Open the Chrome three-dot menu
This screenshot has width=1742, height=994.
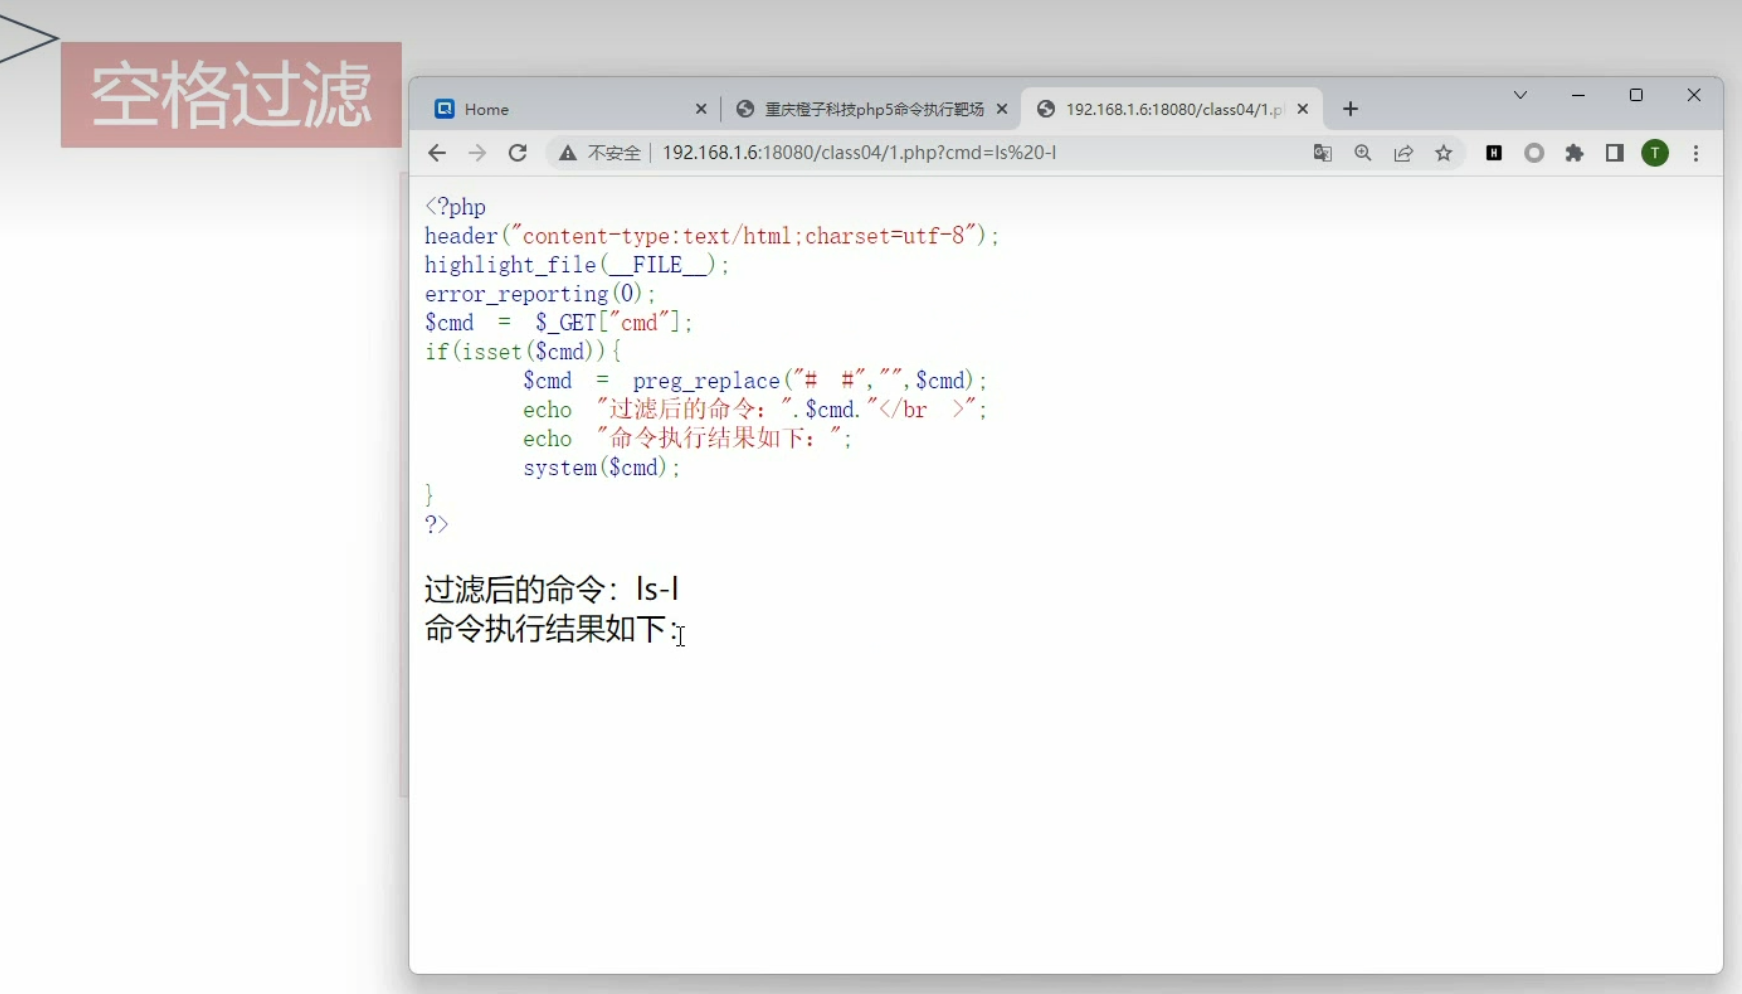1696,153
